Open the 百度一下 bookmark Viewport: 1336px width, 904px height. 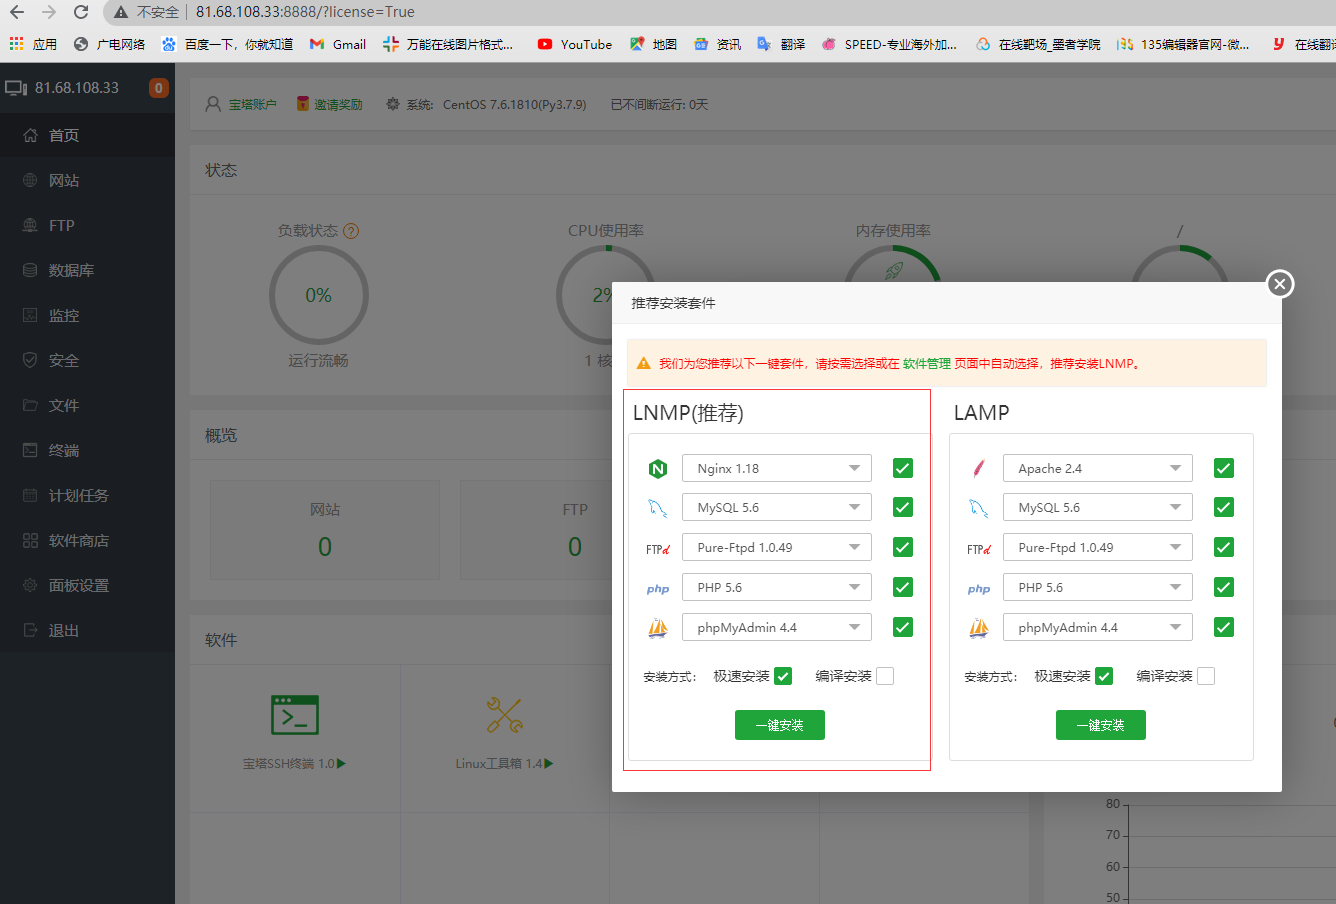227,44
